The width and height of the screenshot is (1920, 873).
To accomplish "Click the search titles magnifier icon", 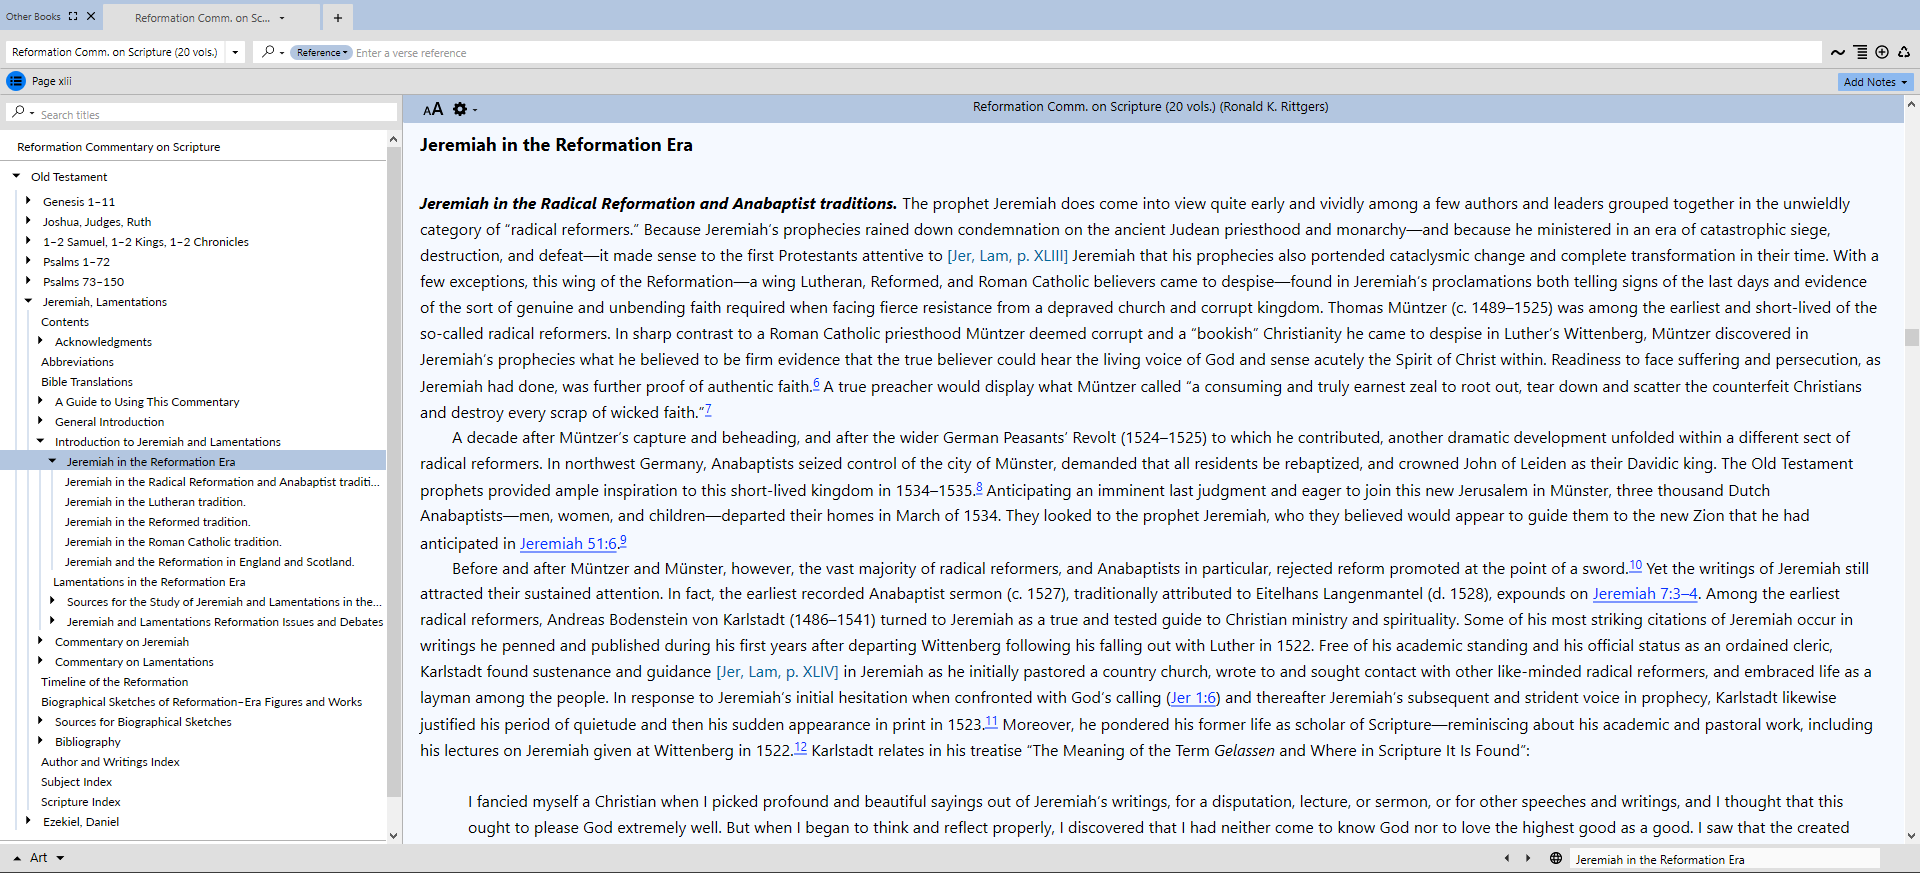I will tap(19, 113).
